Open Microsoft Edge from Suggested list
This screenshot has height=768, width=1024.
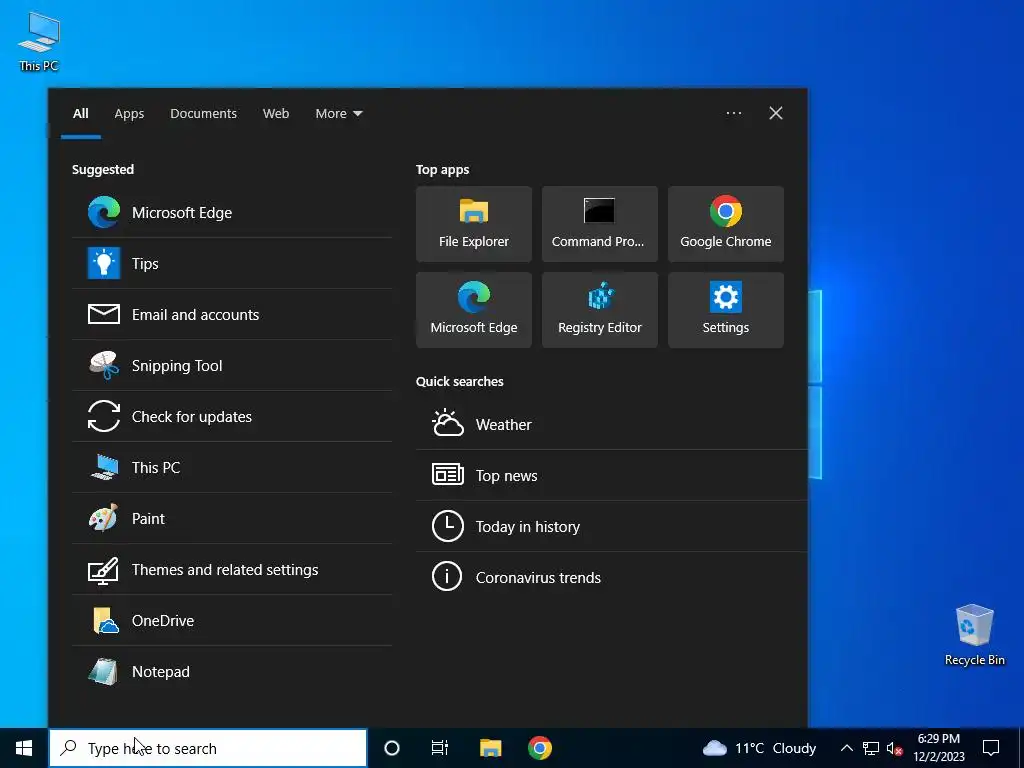click(x=232, y=212)
